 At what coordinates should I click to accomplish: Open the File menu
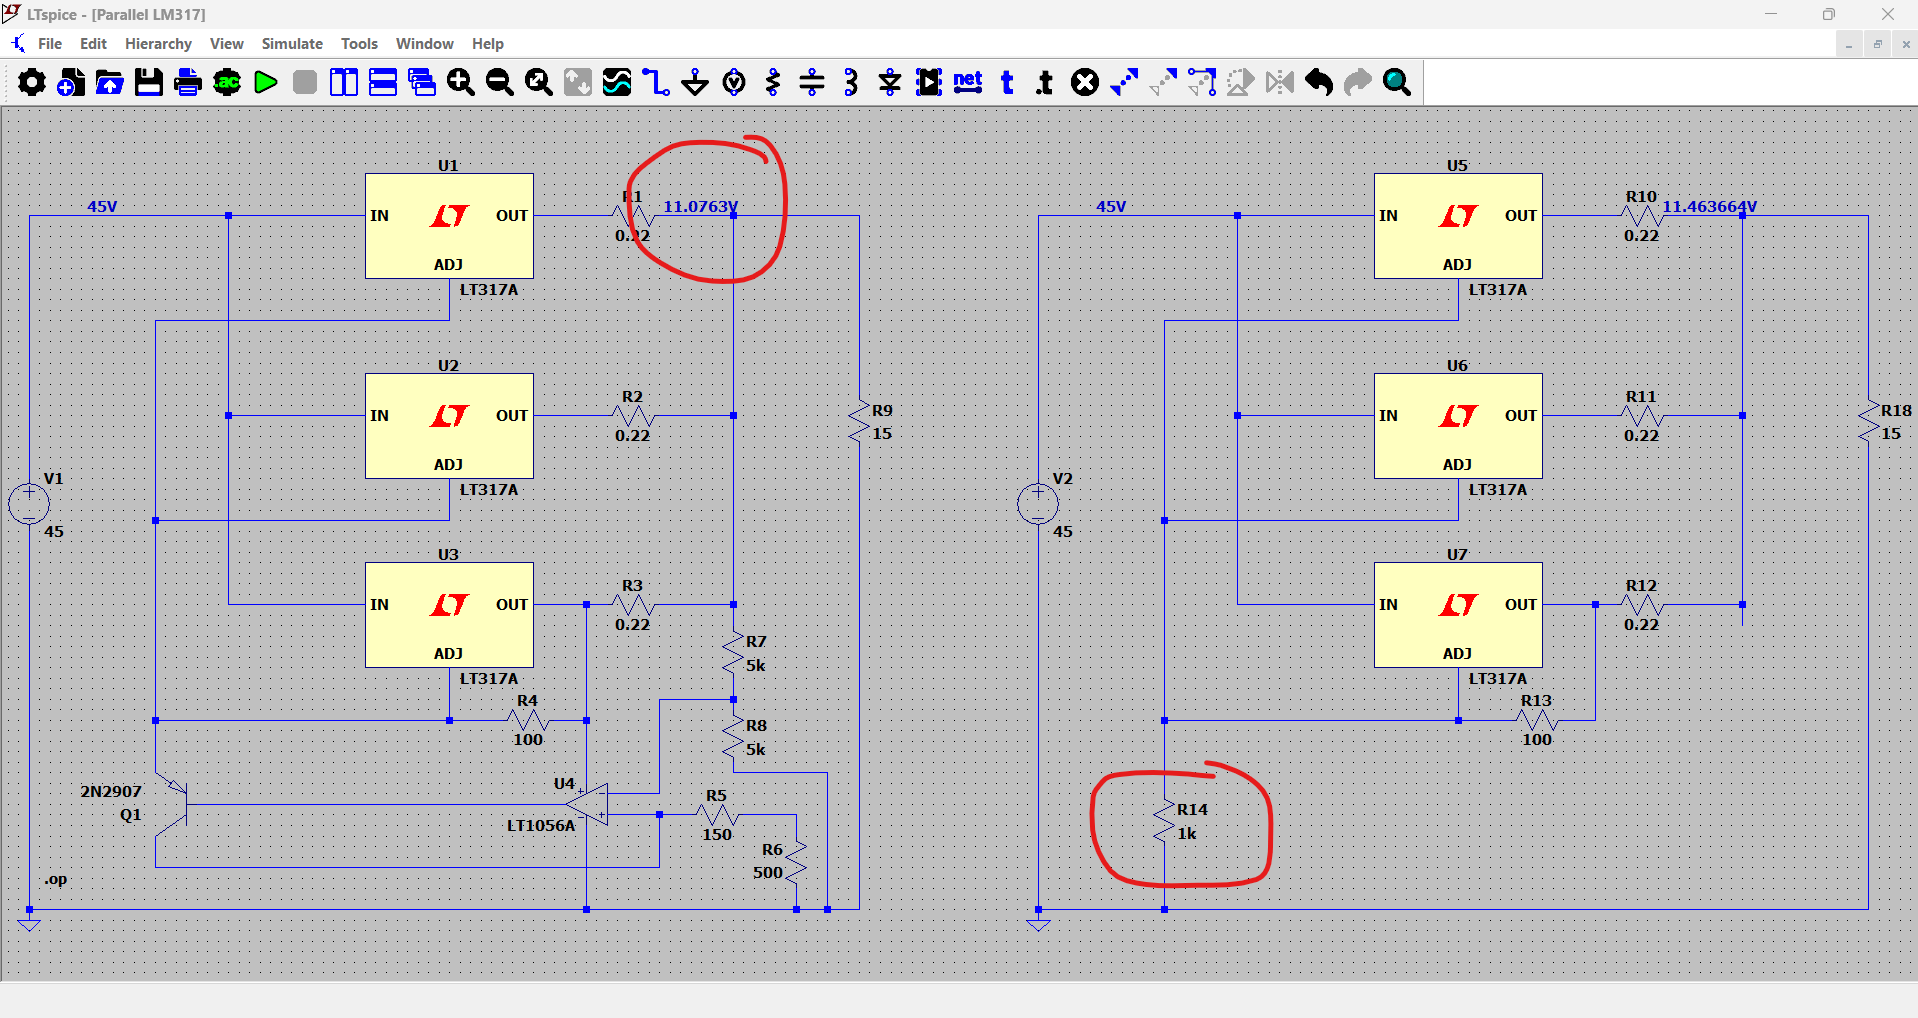[x=50, y=44]
